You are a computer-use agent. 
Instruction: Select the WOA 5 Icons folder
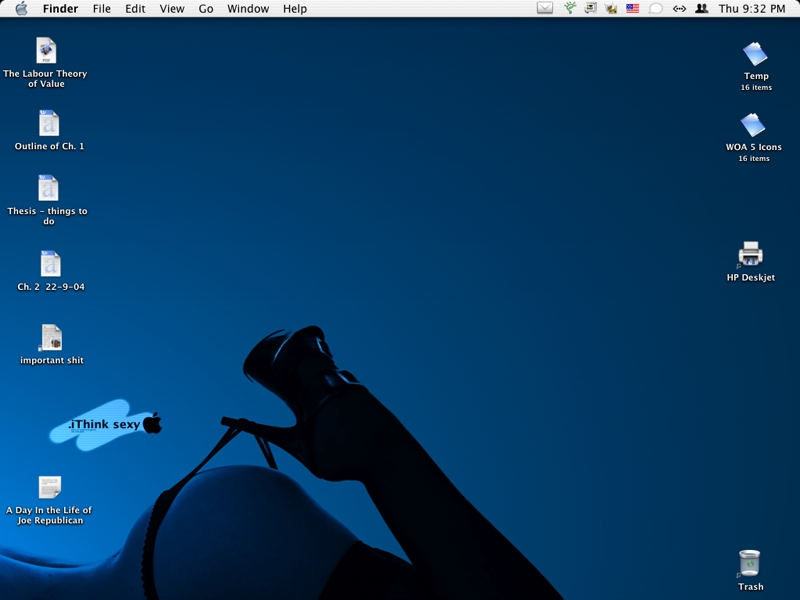753,125
